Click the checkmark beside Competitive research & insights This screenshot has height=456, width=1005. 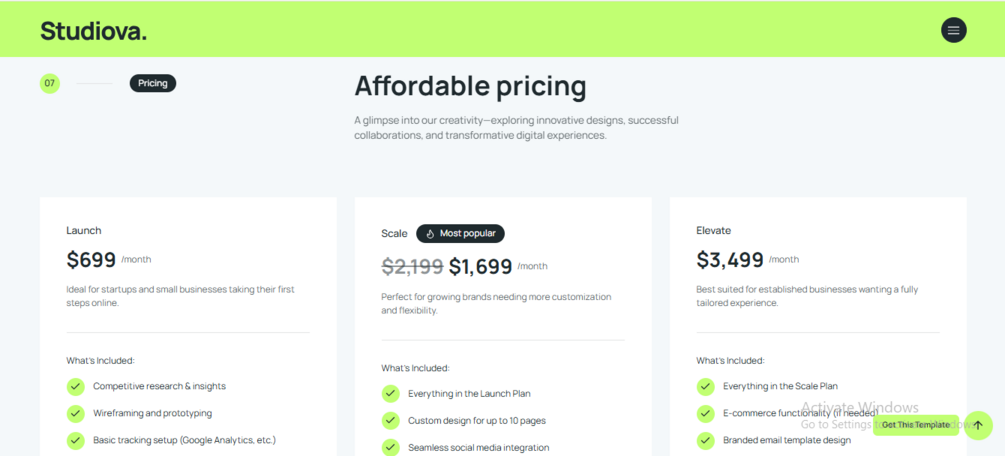(x=75, y=386)
